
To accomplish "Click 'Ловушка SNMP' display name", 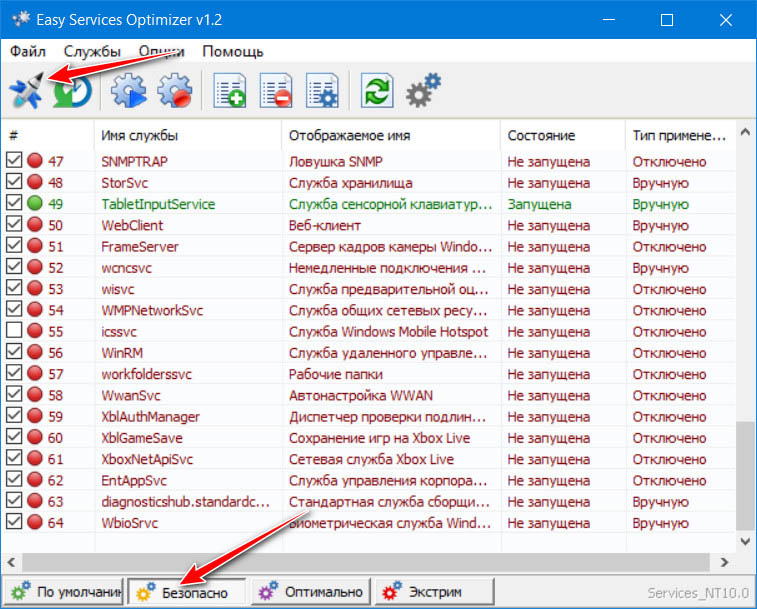I will [336, 161].
